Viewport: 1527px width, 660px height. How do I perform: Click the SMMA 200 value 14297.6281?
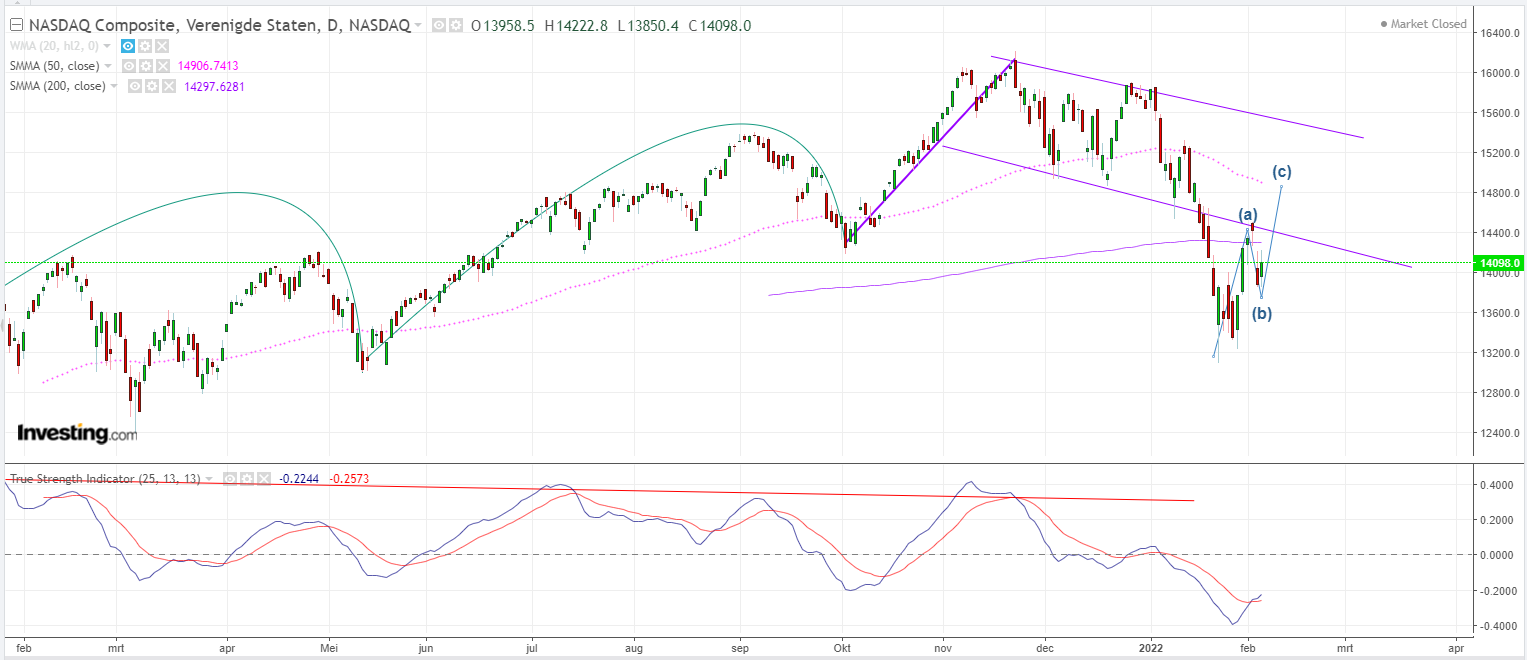pyautogui.click(x=215, y=86)
